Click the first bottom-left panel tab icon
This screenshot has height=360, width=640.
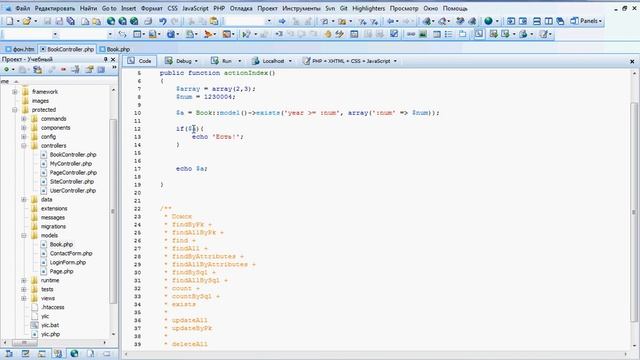pyautogui.click(x=9, y=353)
